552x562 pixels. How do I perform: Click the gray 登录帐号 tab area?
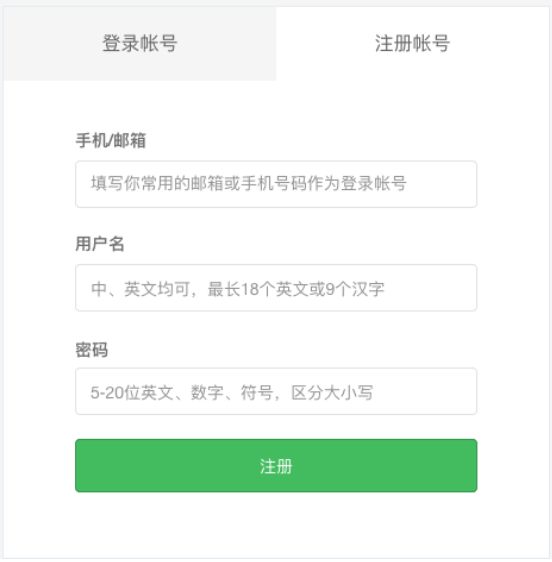140,43
